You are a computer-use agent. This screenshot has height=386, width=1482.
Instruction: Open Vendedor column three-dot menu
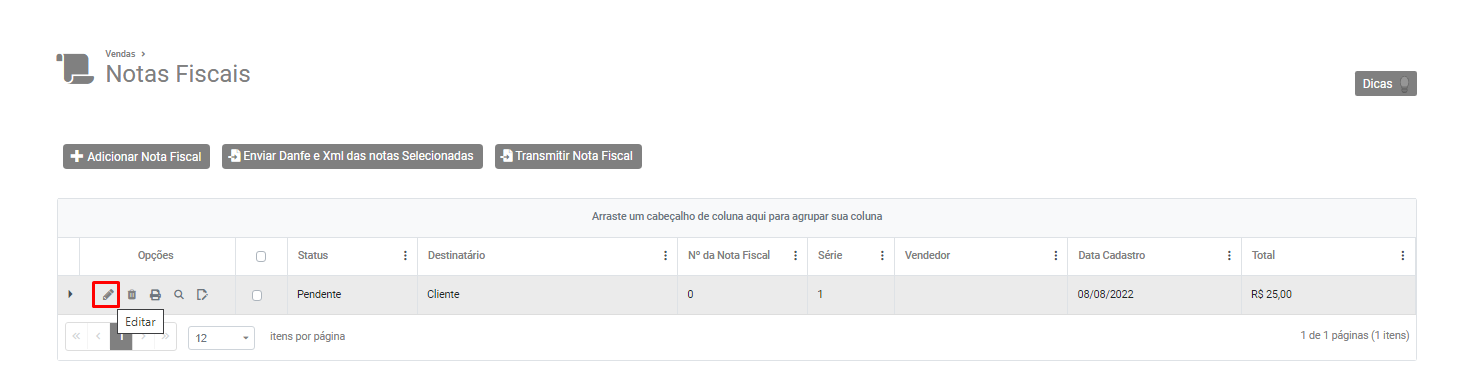pyautogui.click(x=1056, y=256)
